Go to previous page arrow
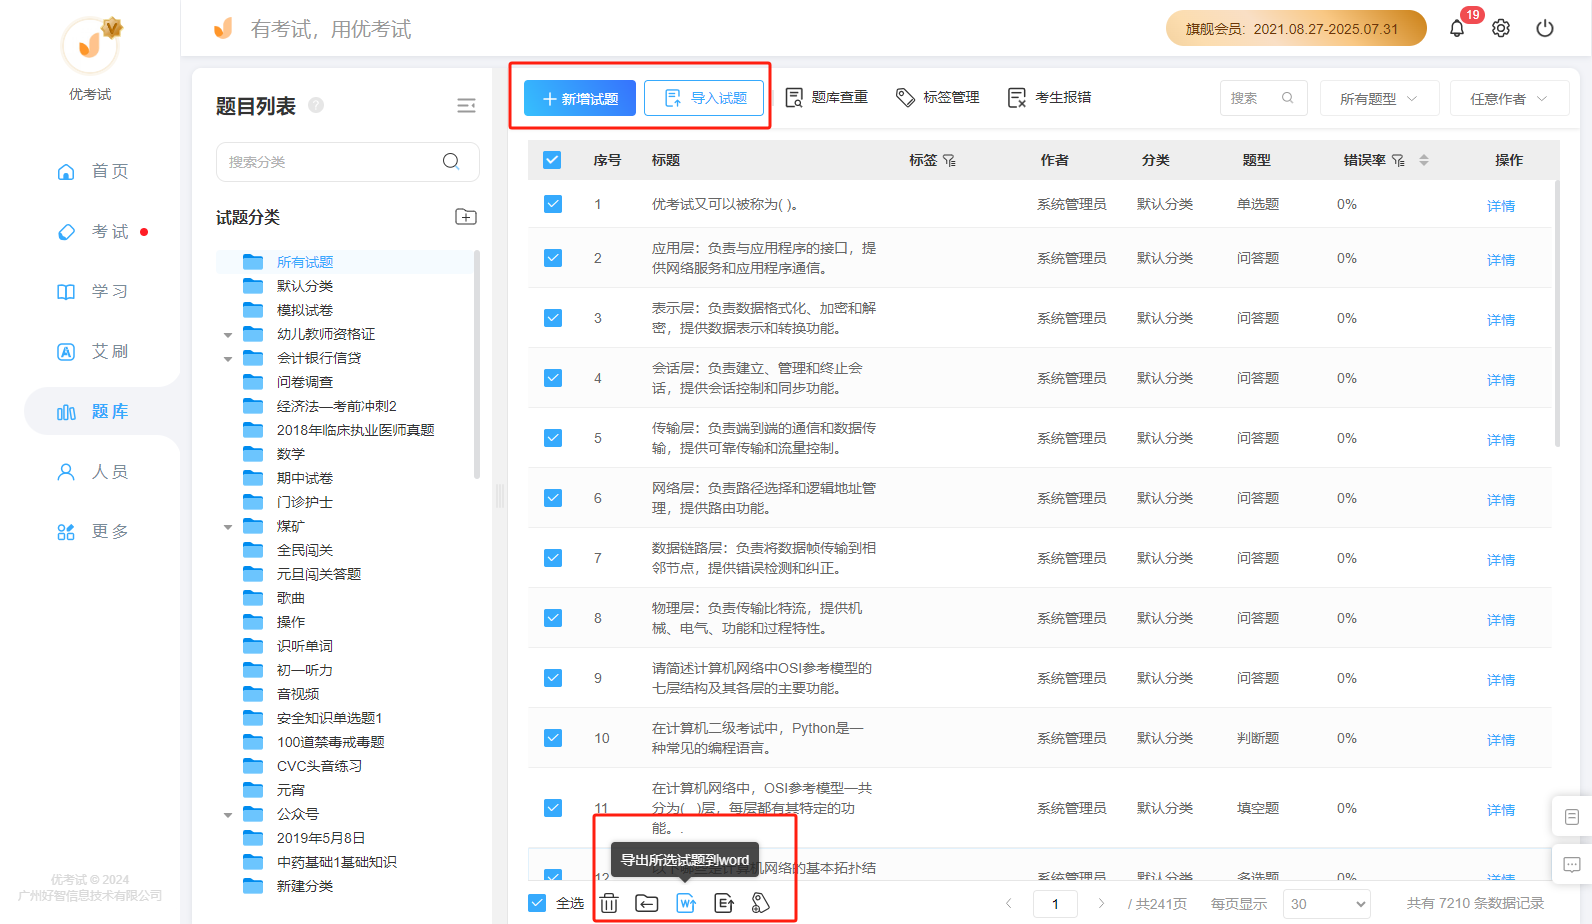 pos(1009,903)
